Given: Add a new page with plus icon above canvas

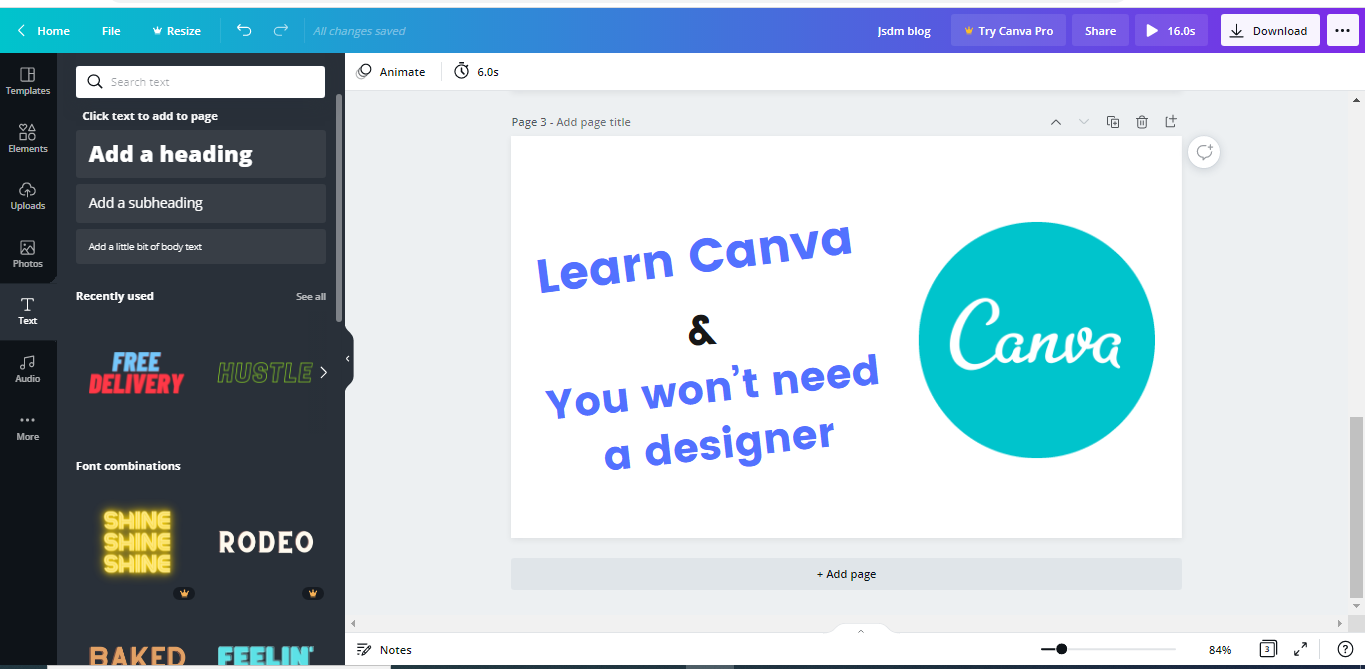Looking at the screenshot, I should coord(1171,122).
